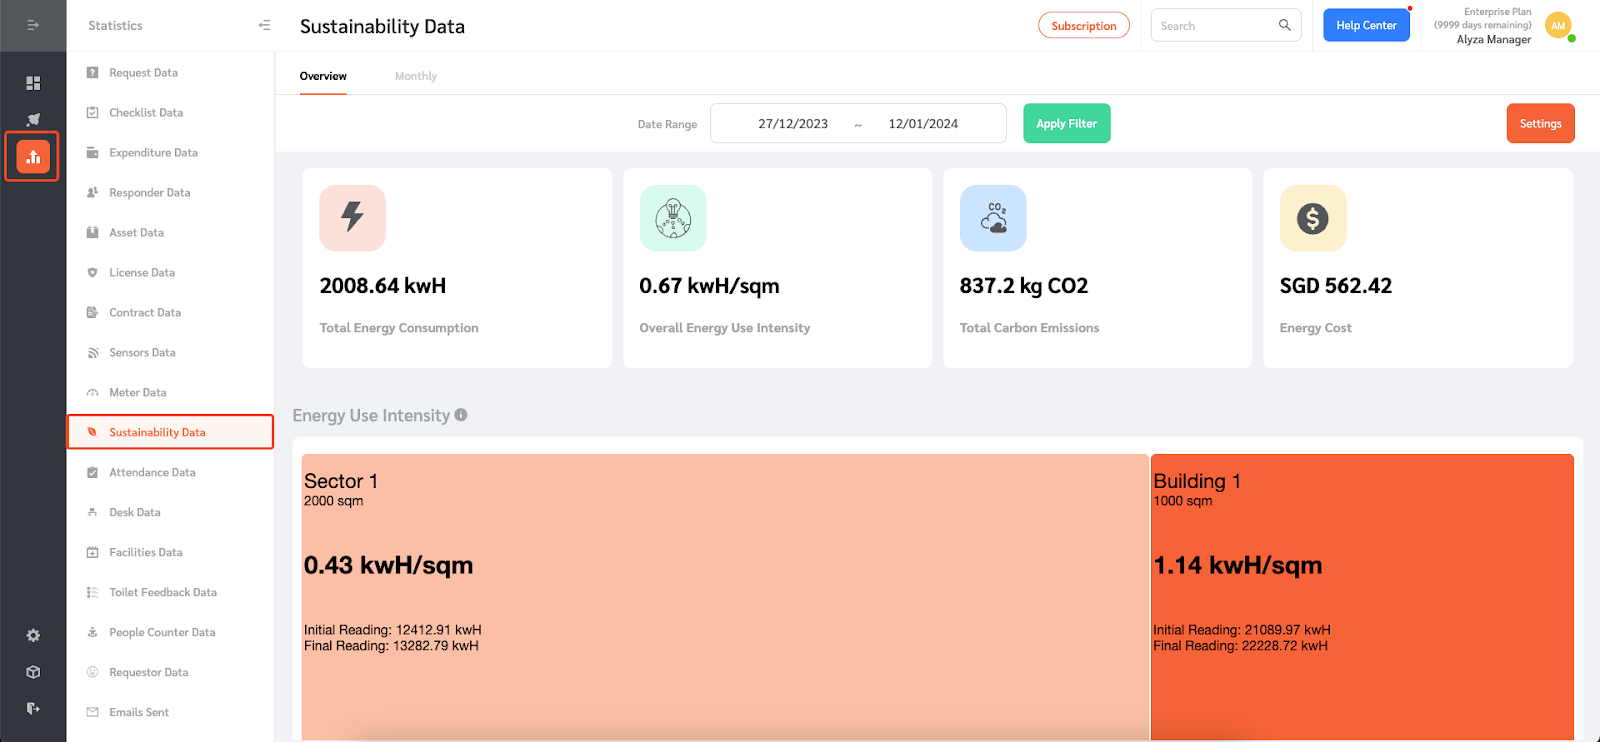The width and height of the screenshot is (1600, 742).
Task: Expand the left navigation rail
Action: (x=33, y=25)
